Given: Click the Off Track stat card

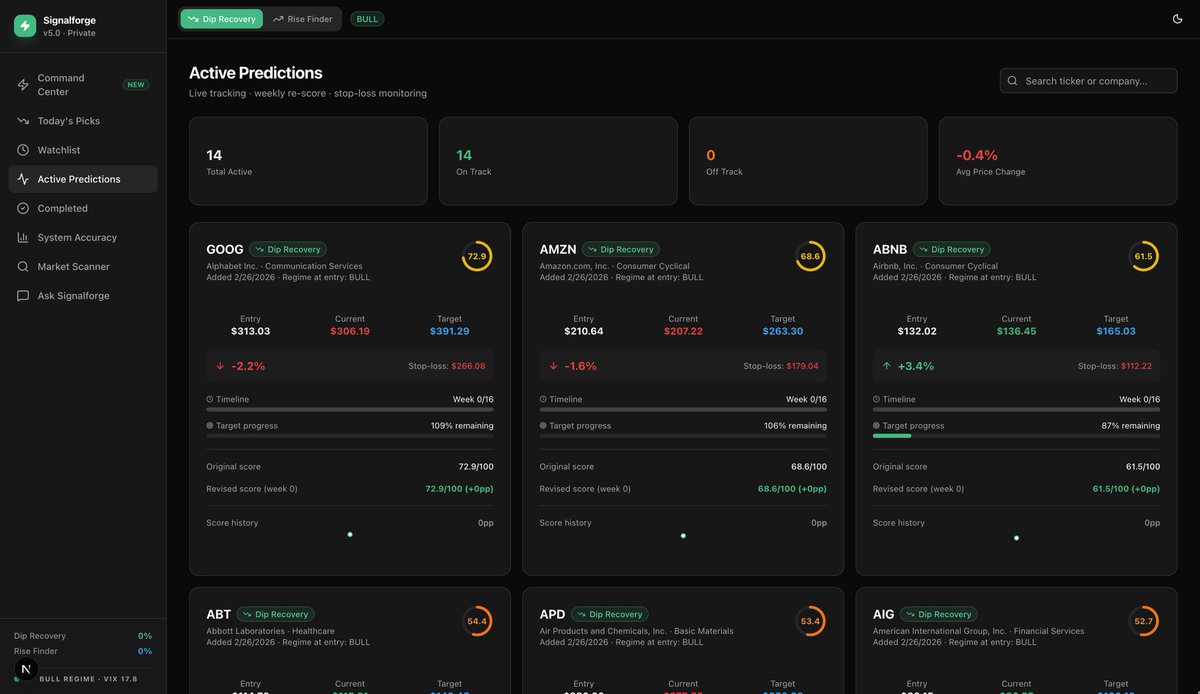Looking at the screenshot, I should point(808,161).
